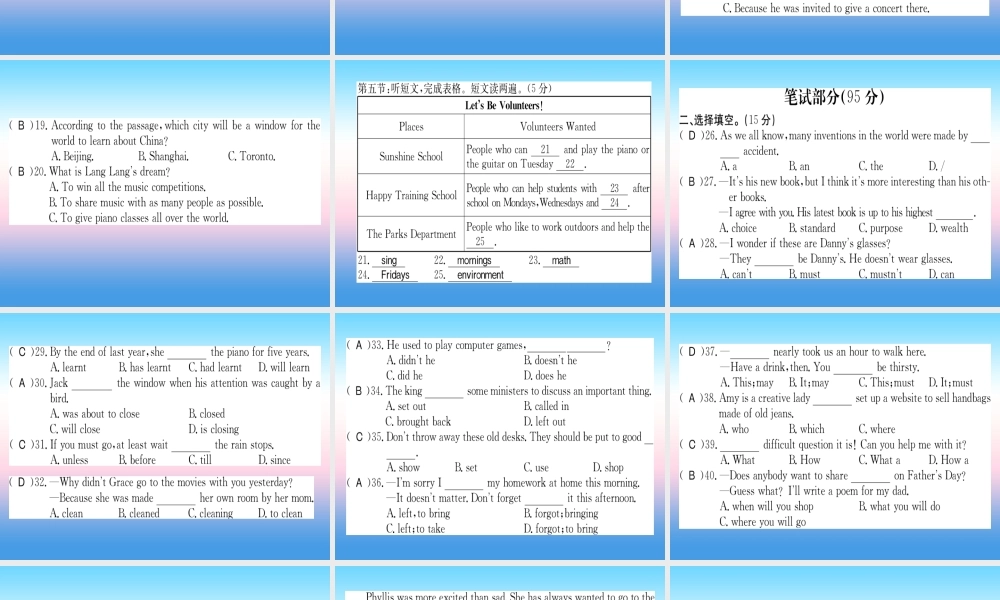
Task: Click option 'C. where' in question 38
Action: (x=876, y=430)
